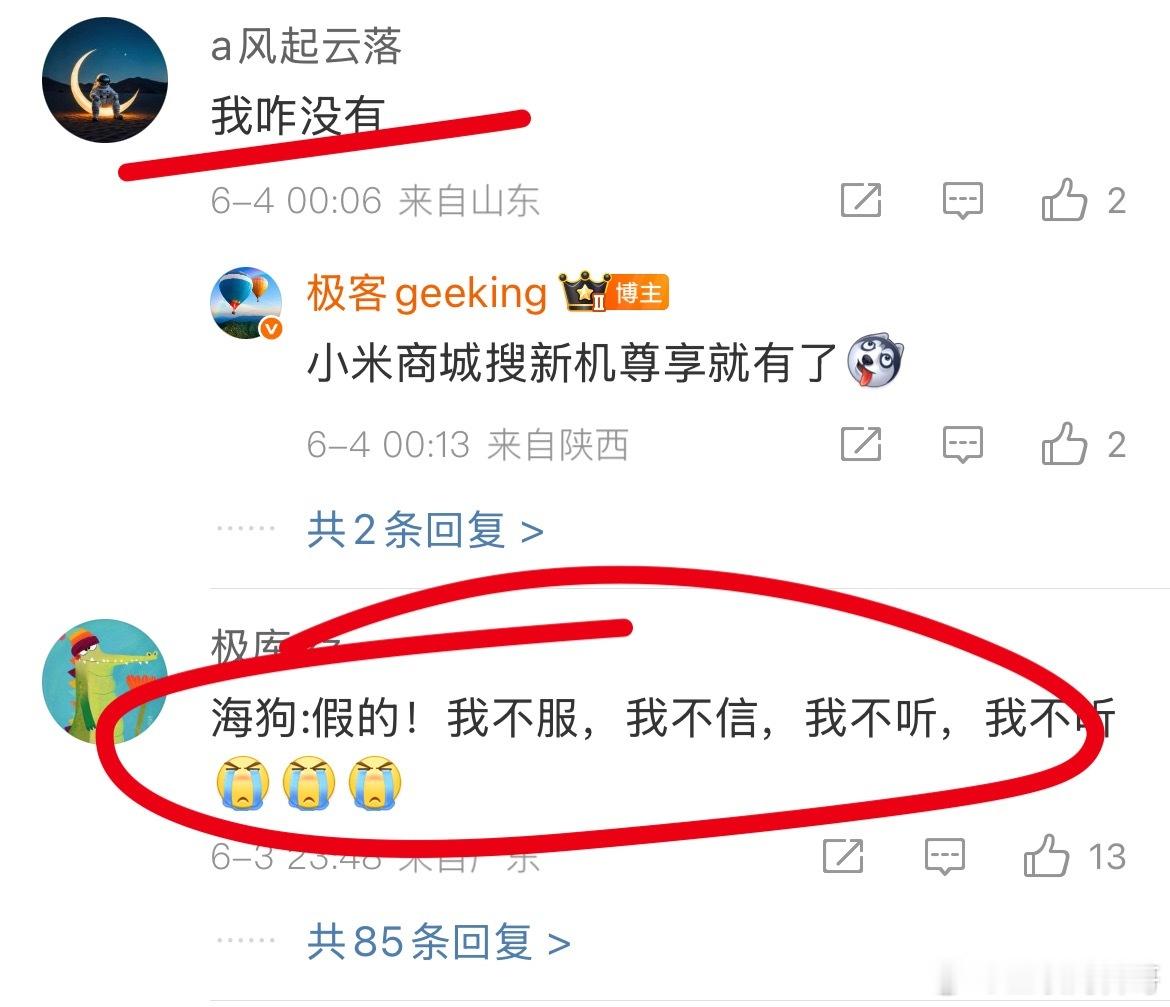Open reply icon on a风起云落's comment
1170x1007 pixels.
tap(963, 200)
